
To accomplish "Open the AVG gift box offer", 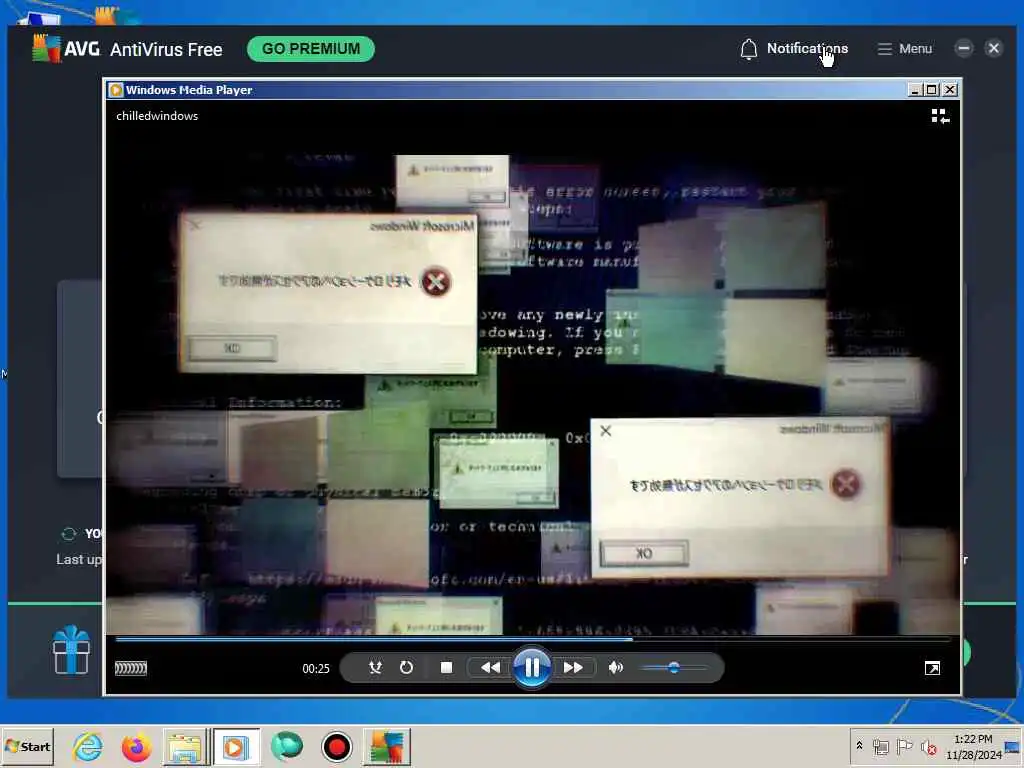I will (x=71, y=650).
